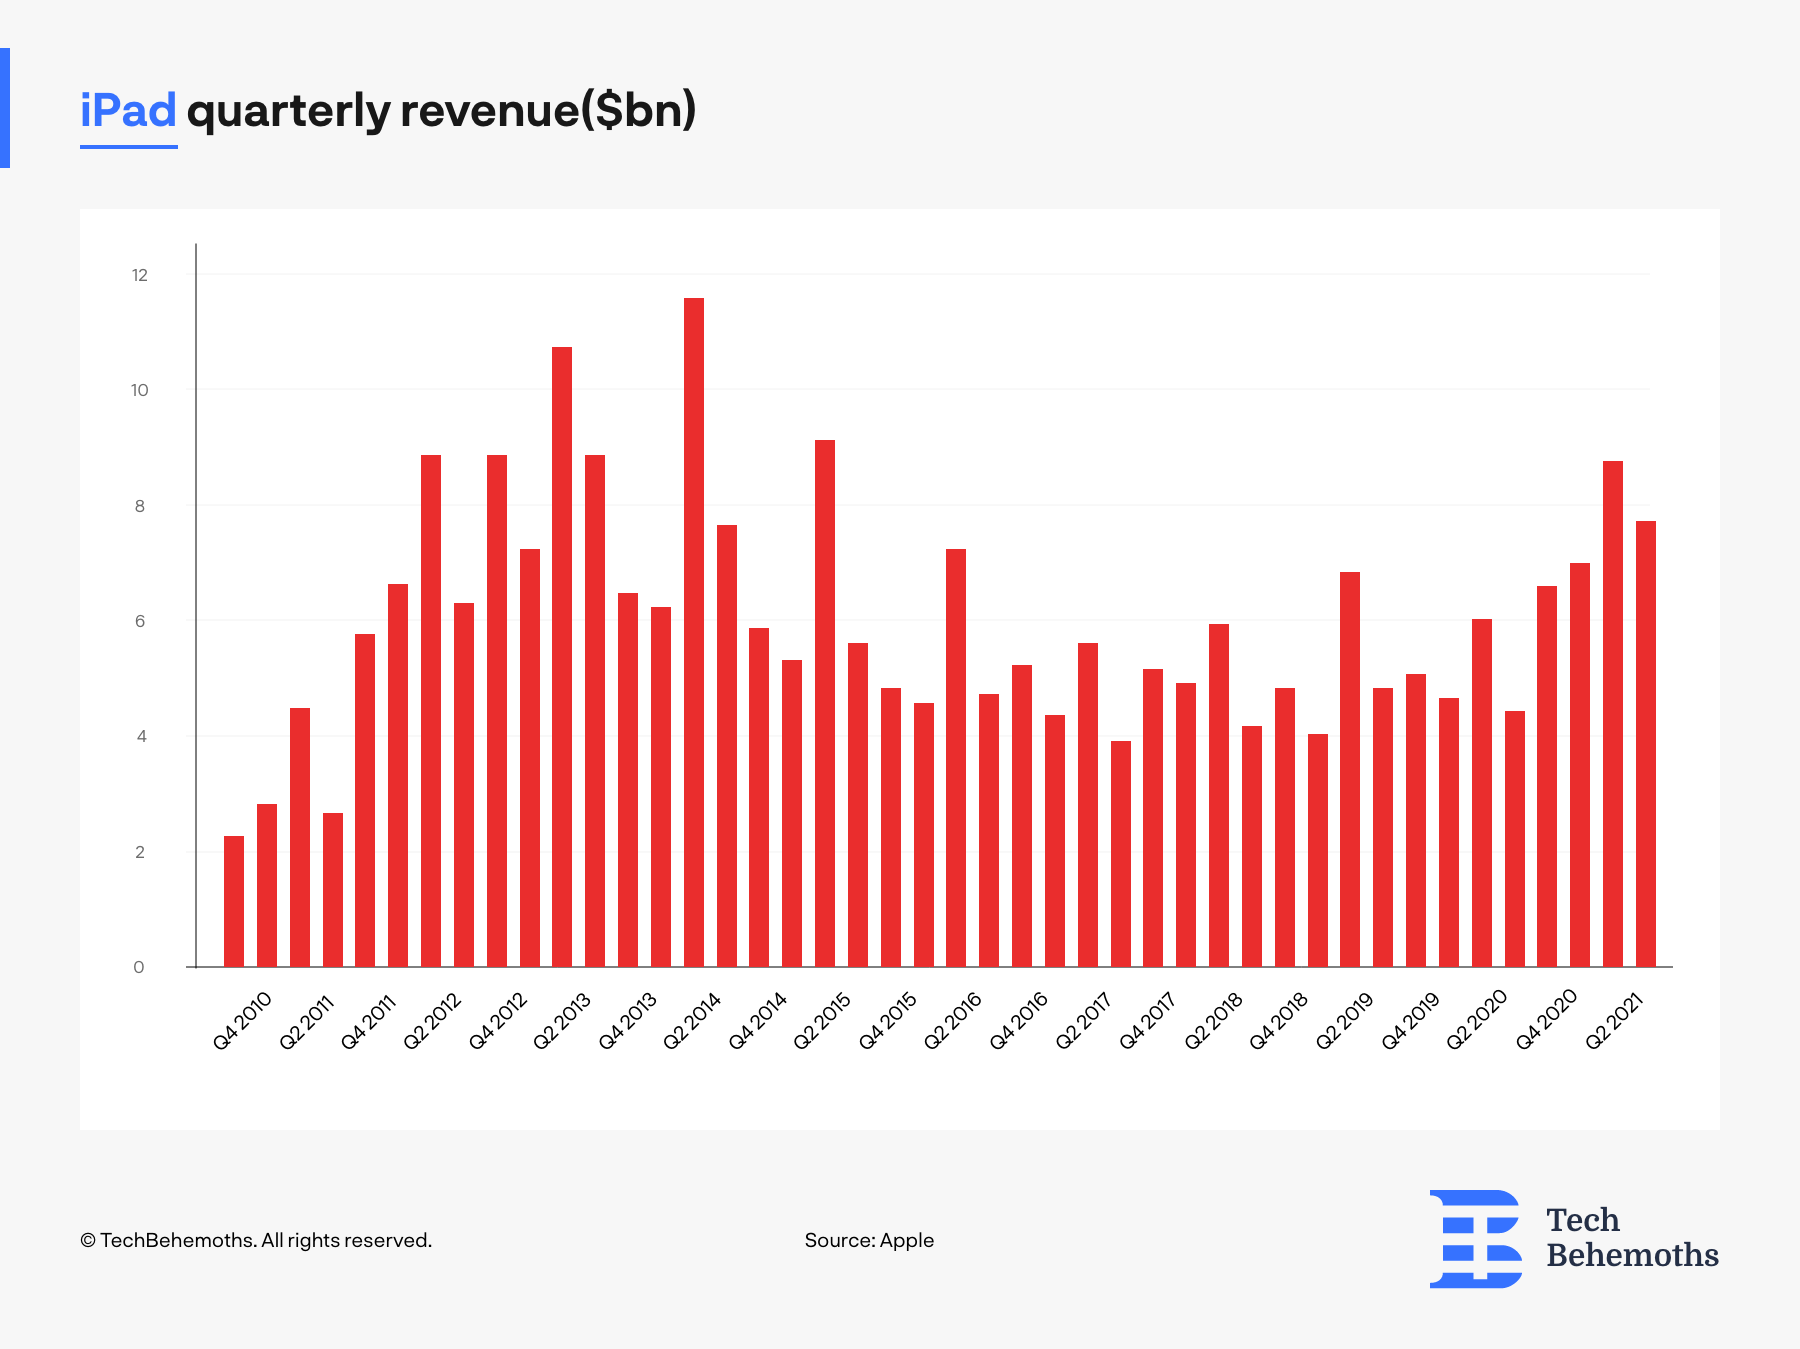Viewport: 1800px width, 1349px height.
Task: Click the y-axis value 6
Action: pos(140,621)
